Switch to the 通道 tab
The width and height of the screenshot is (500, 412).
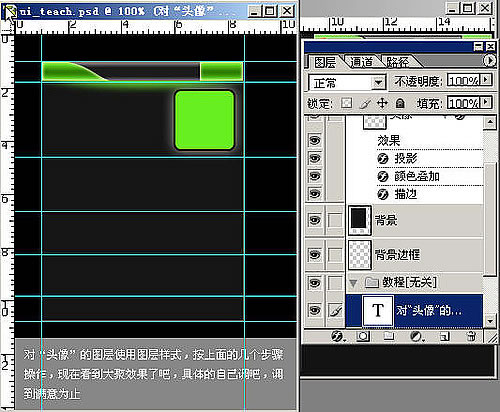point(362,62)
